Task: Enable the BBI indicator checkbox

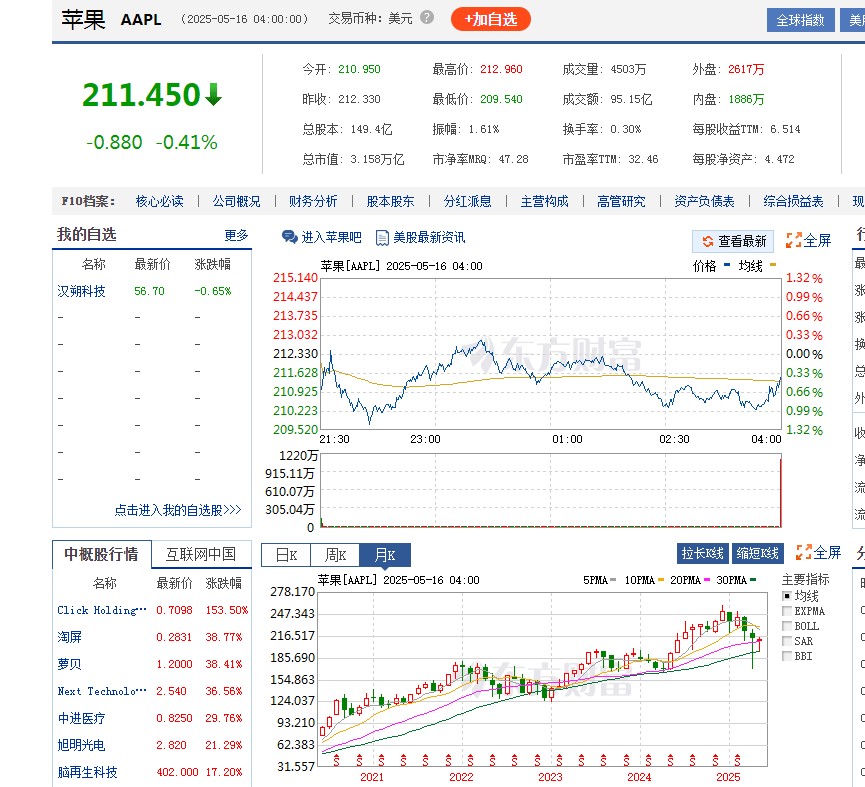Action: click(x=787, y=656)
